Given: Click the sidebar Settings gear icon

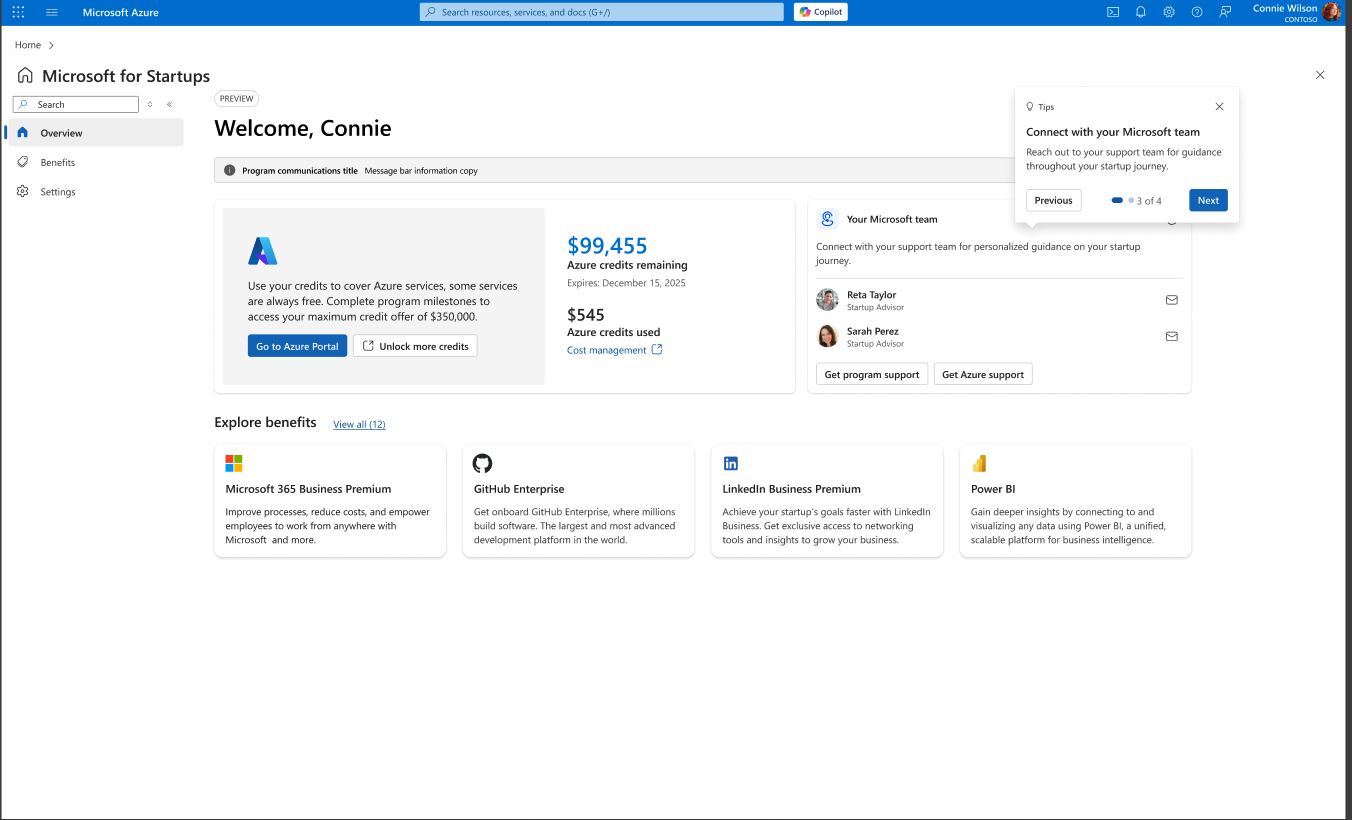Looking at the screenshot, I should [x=22, y=191].
